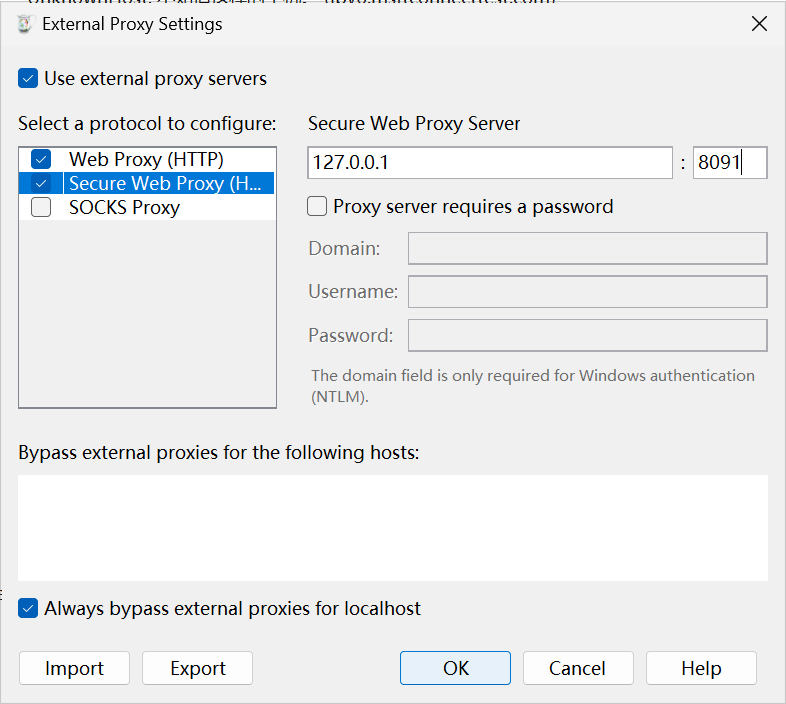Close the External Proxy Settings dialog

(x=759, y=24)
